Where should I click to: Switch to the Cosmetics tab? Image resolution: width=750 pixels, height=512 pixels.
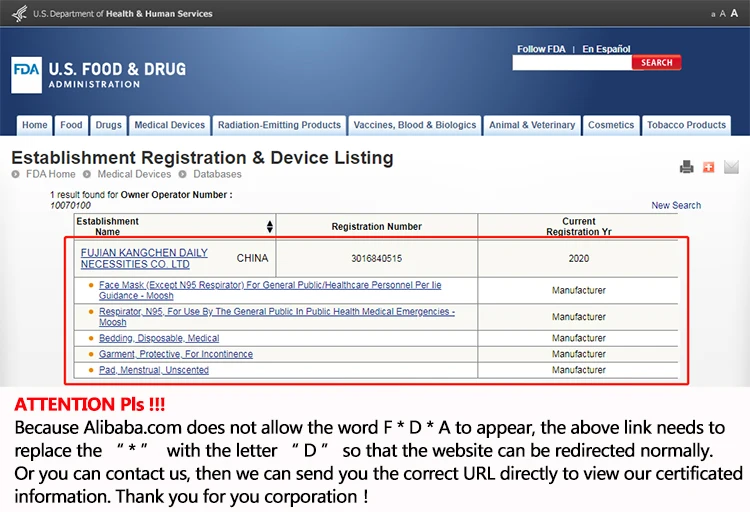pos(611,125)
